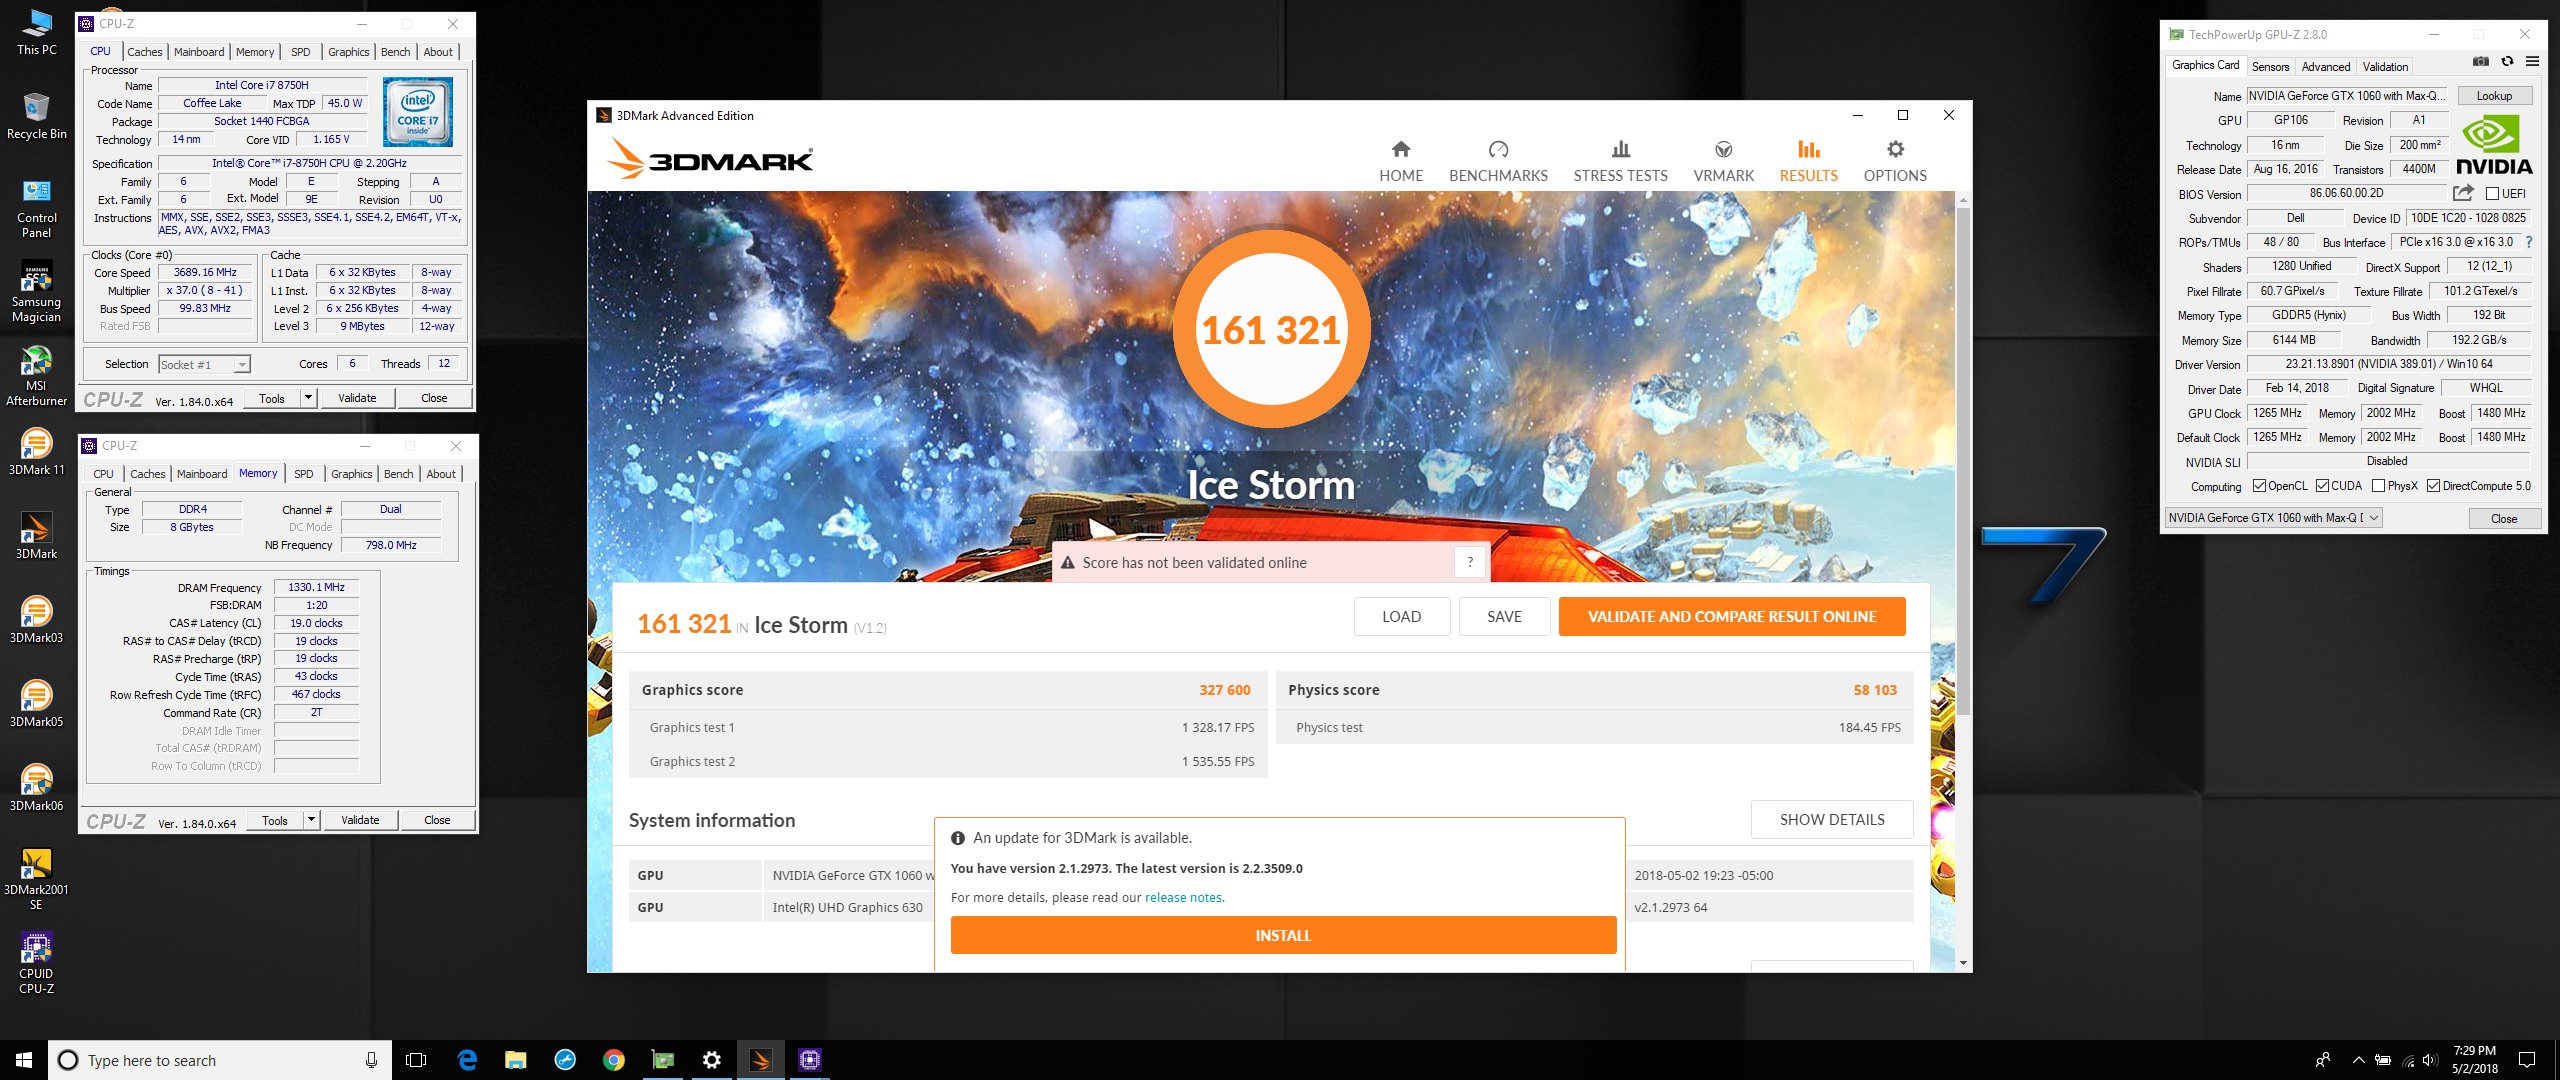Open the OPTIONS gear icon
This screenshot has width=2560, height=1080.
(x=1895, y=150)
